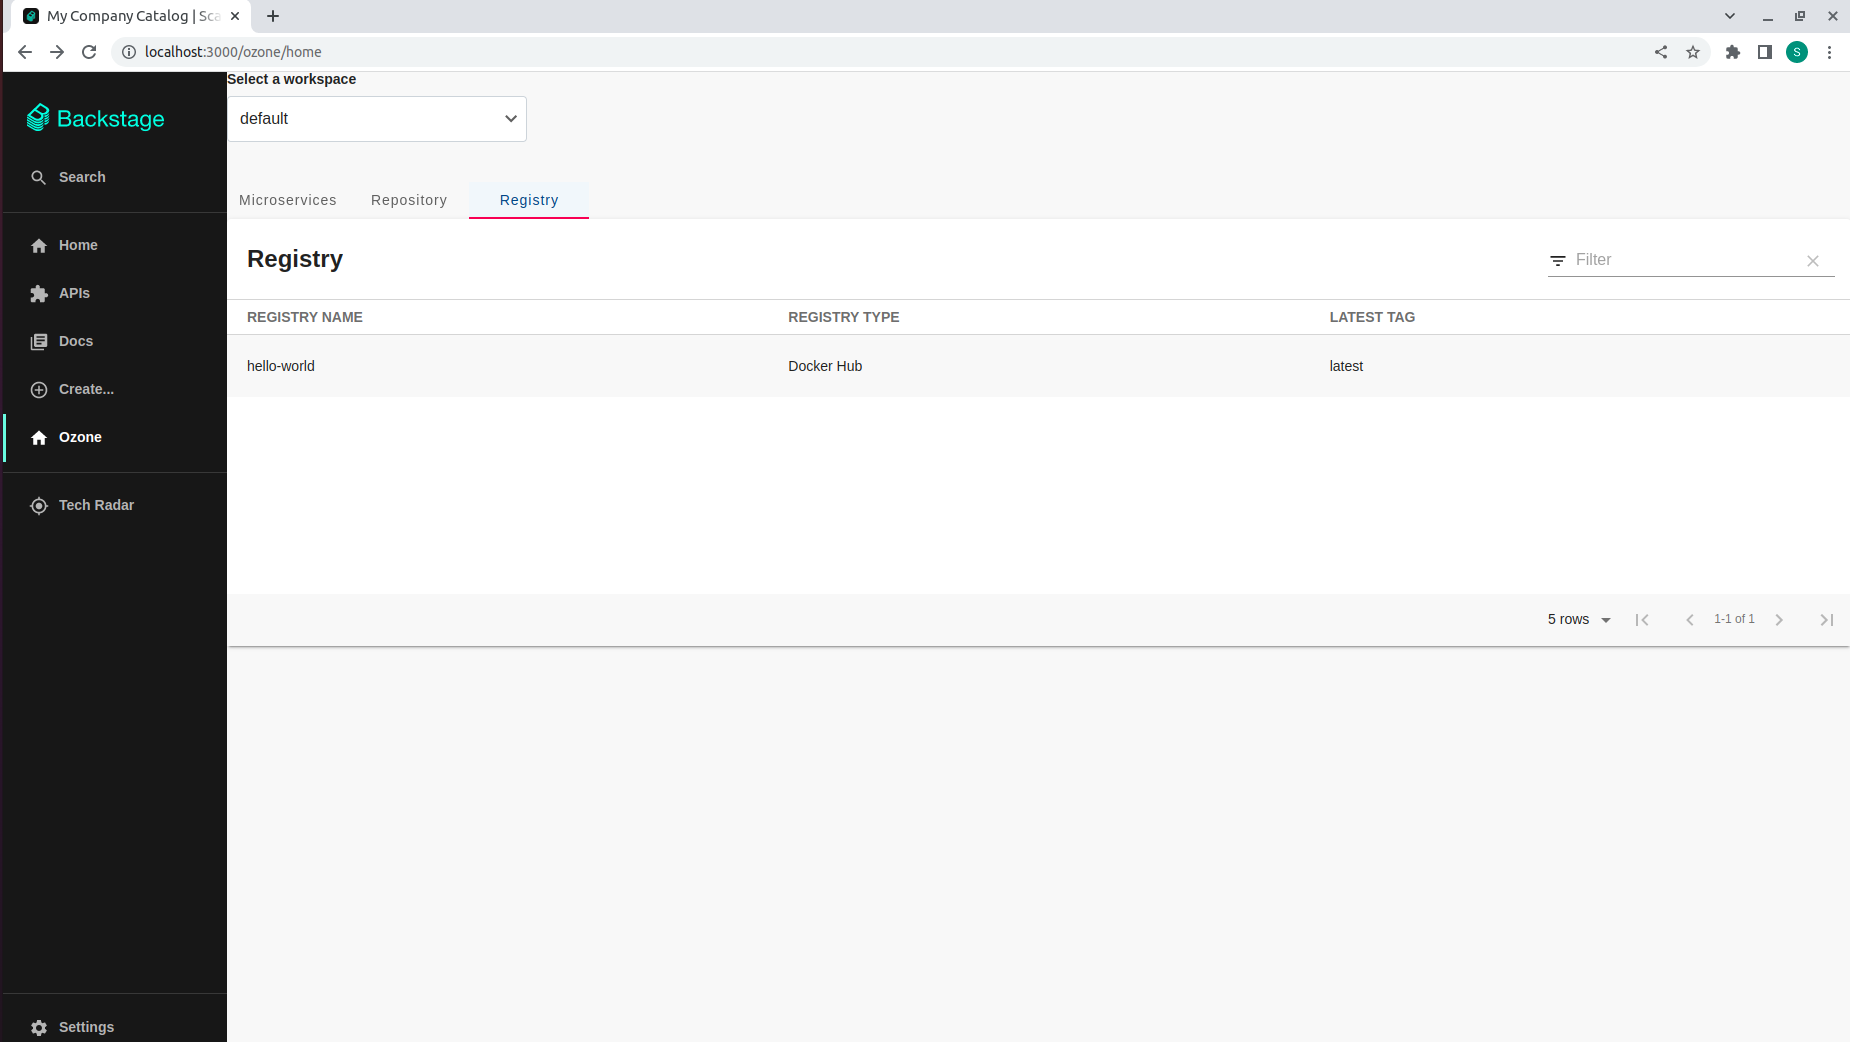Click the Filter input field
This screenshot has height=1042, width=1850.
click(x=1685, y=260)
